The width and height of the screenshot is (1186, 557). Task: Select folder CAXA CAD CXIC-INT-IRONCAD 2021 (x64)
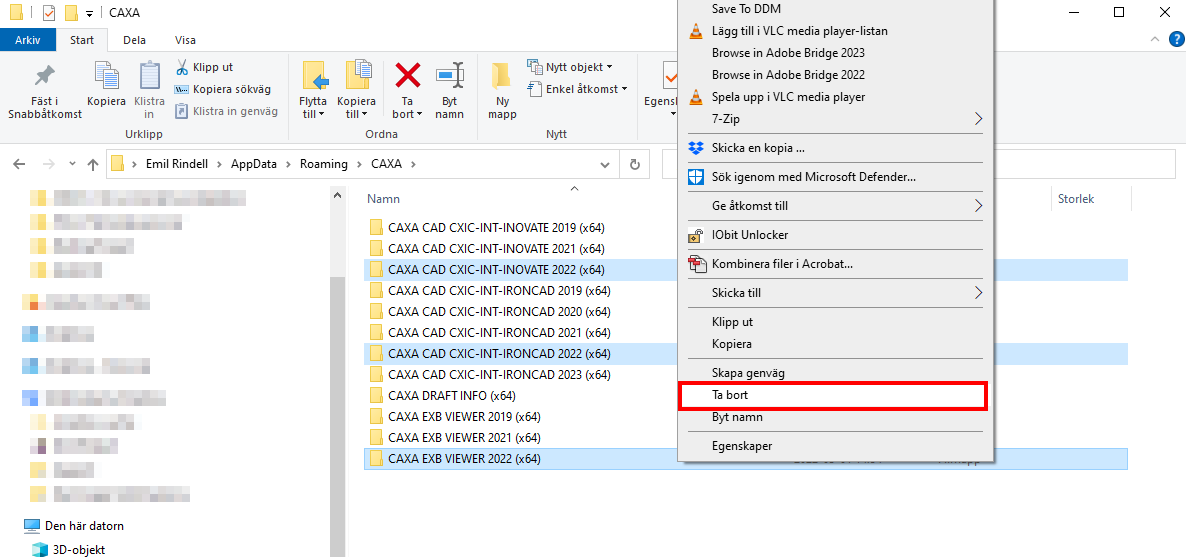[499, 332]
